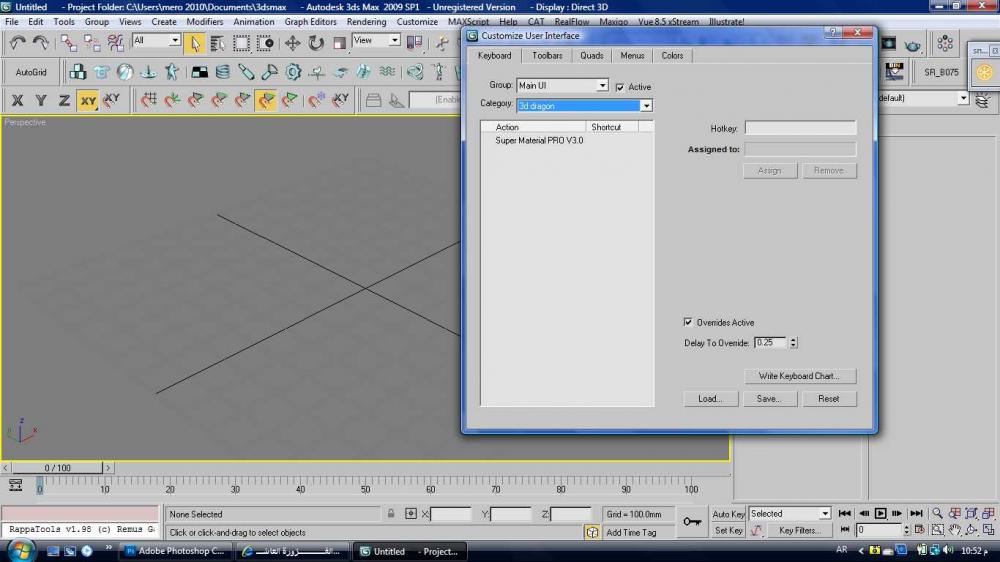Open the Graph Editors menu
The height and width of the screenshot is (562, 1000).
coord(310,22)
